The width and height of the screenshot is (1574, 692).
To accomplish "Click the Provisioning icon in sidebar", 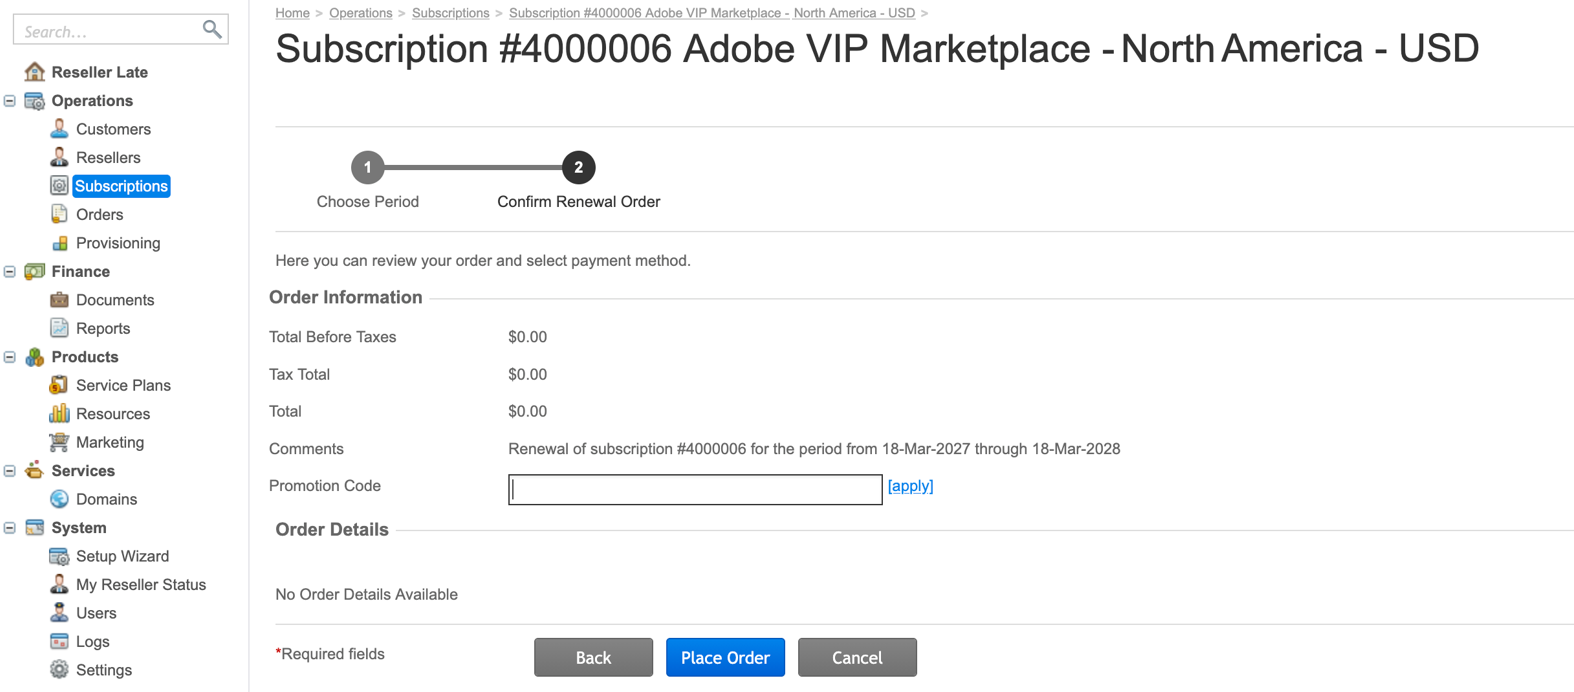I will click(x=59, y=243).
